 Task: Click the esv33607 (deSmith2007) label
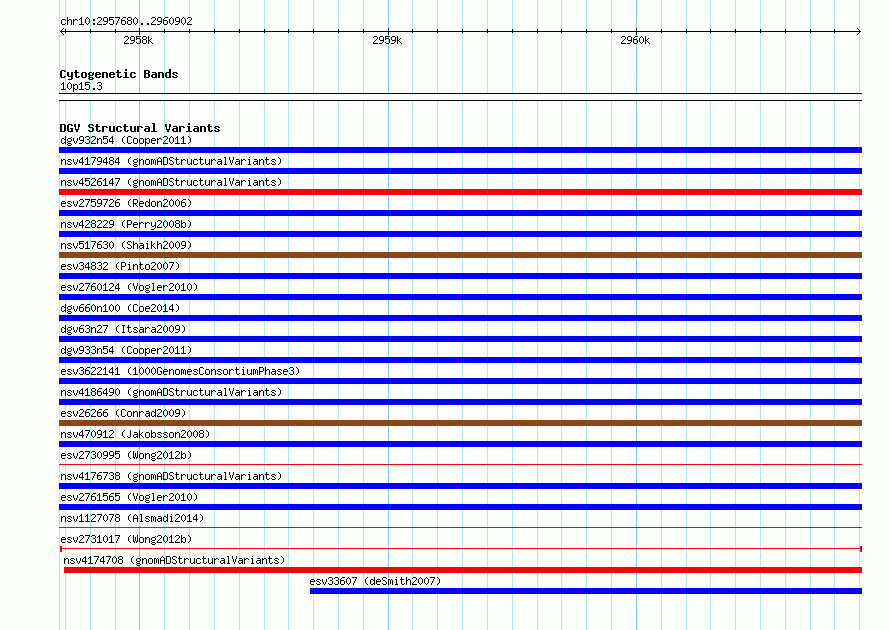tap(375, 581)
